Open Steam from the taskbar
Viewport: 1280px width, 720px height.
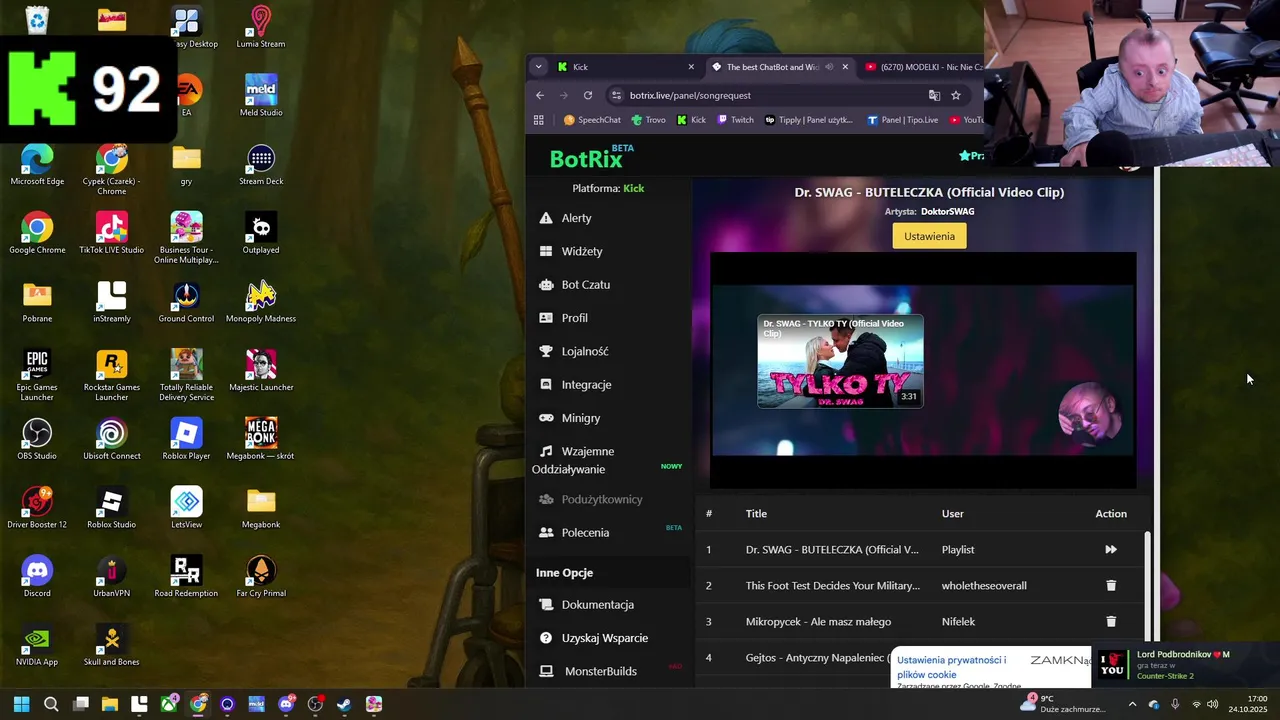345,704
